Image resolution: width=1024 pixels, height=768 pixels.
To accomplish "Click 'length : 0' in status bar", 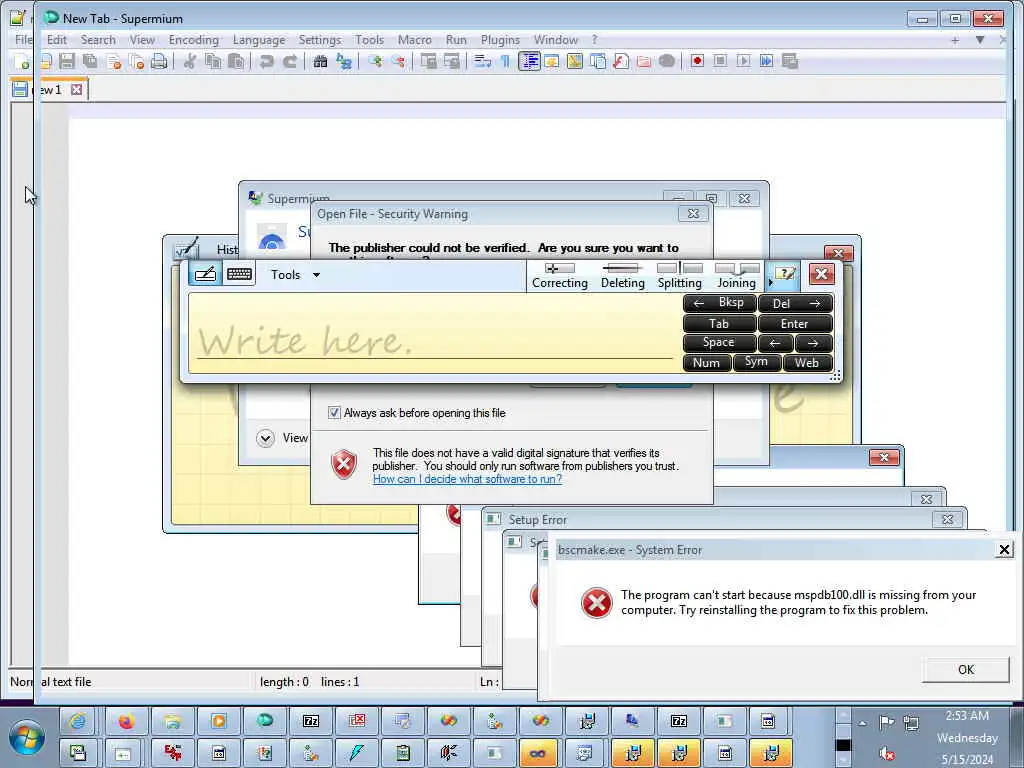I will (x=284, y=682).
